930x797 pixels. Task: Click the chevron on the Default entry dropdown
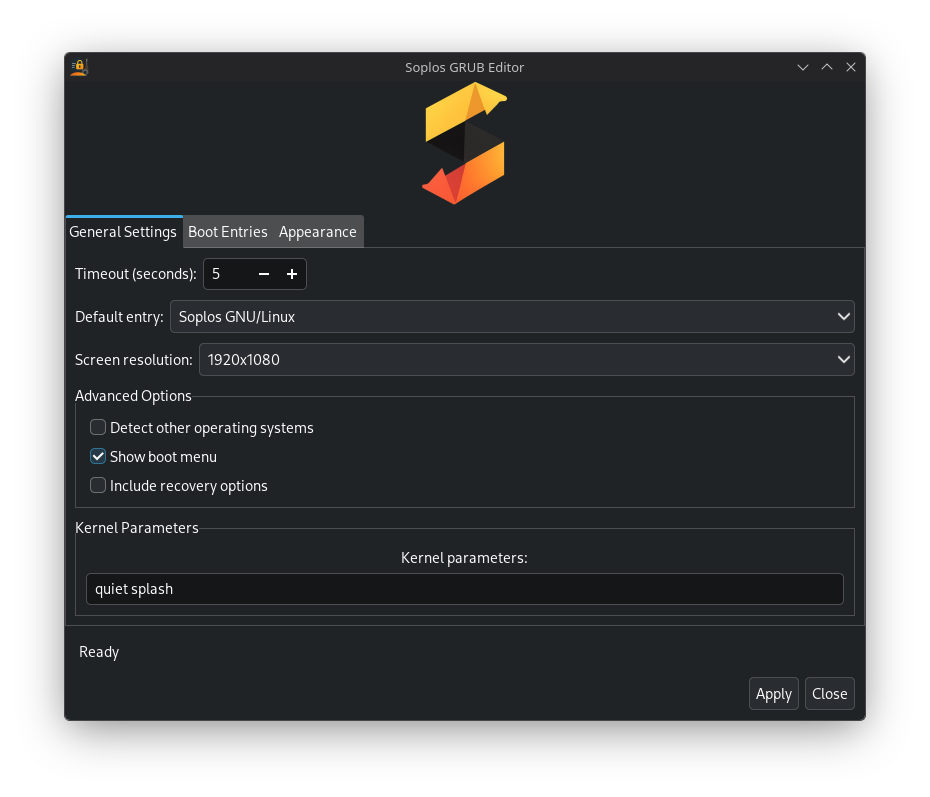point(843,316)
